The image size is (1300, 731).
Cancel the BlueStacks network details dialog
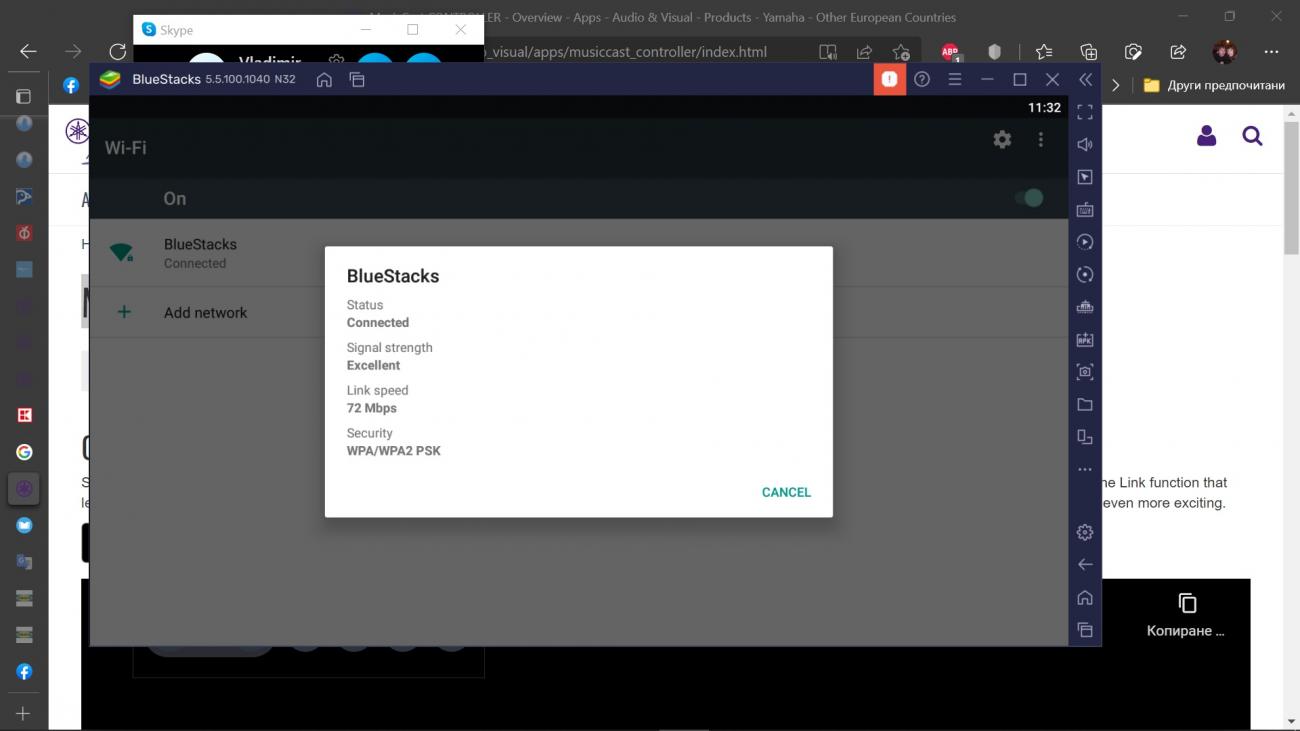click(x=786, y=492)
